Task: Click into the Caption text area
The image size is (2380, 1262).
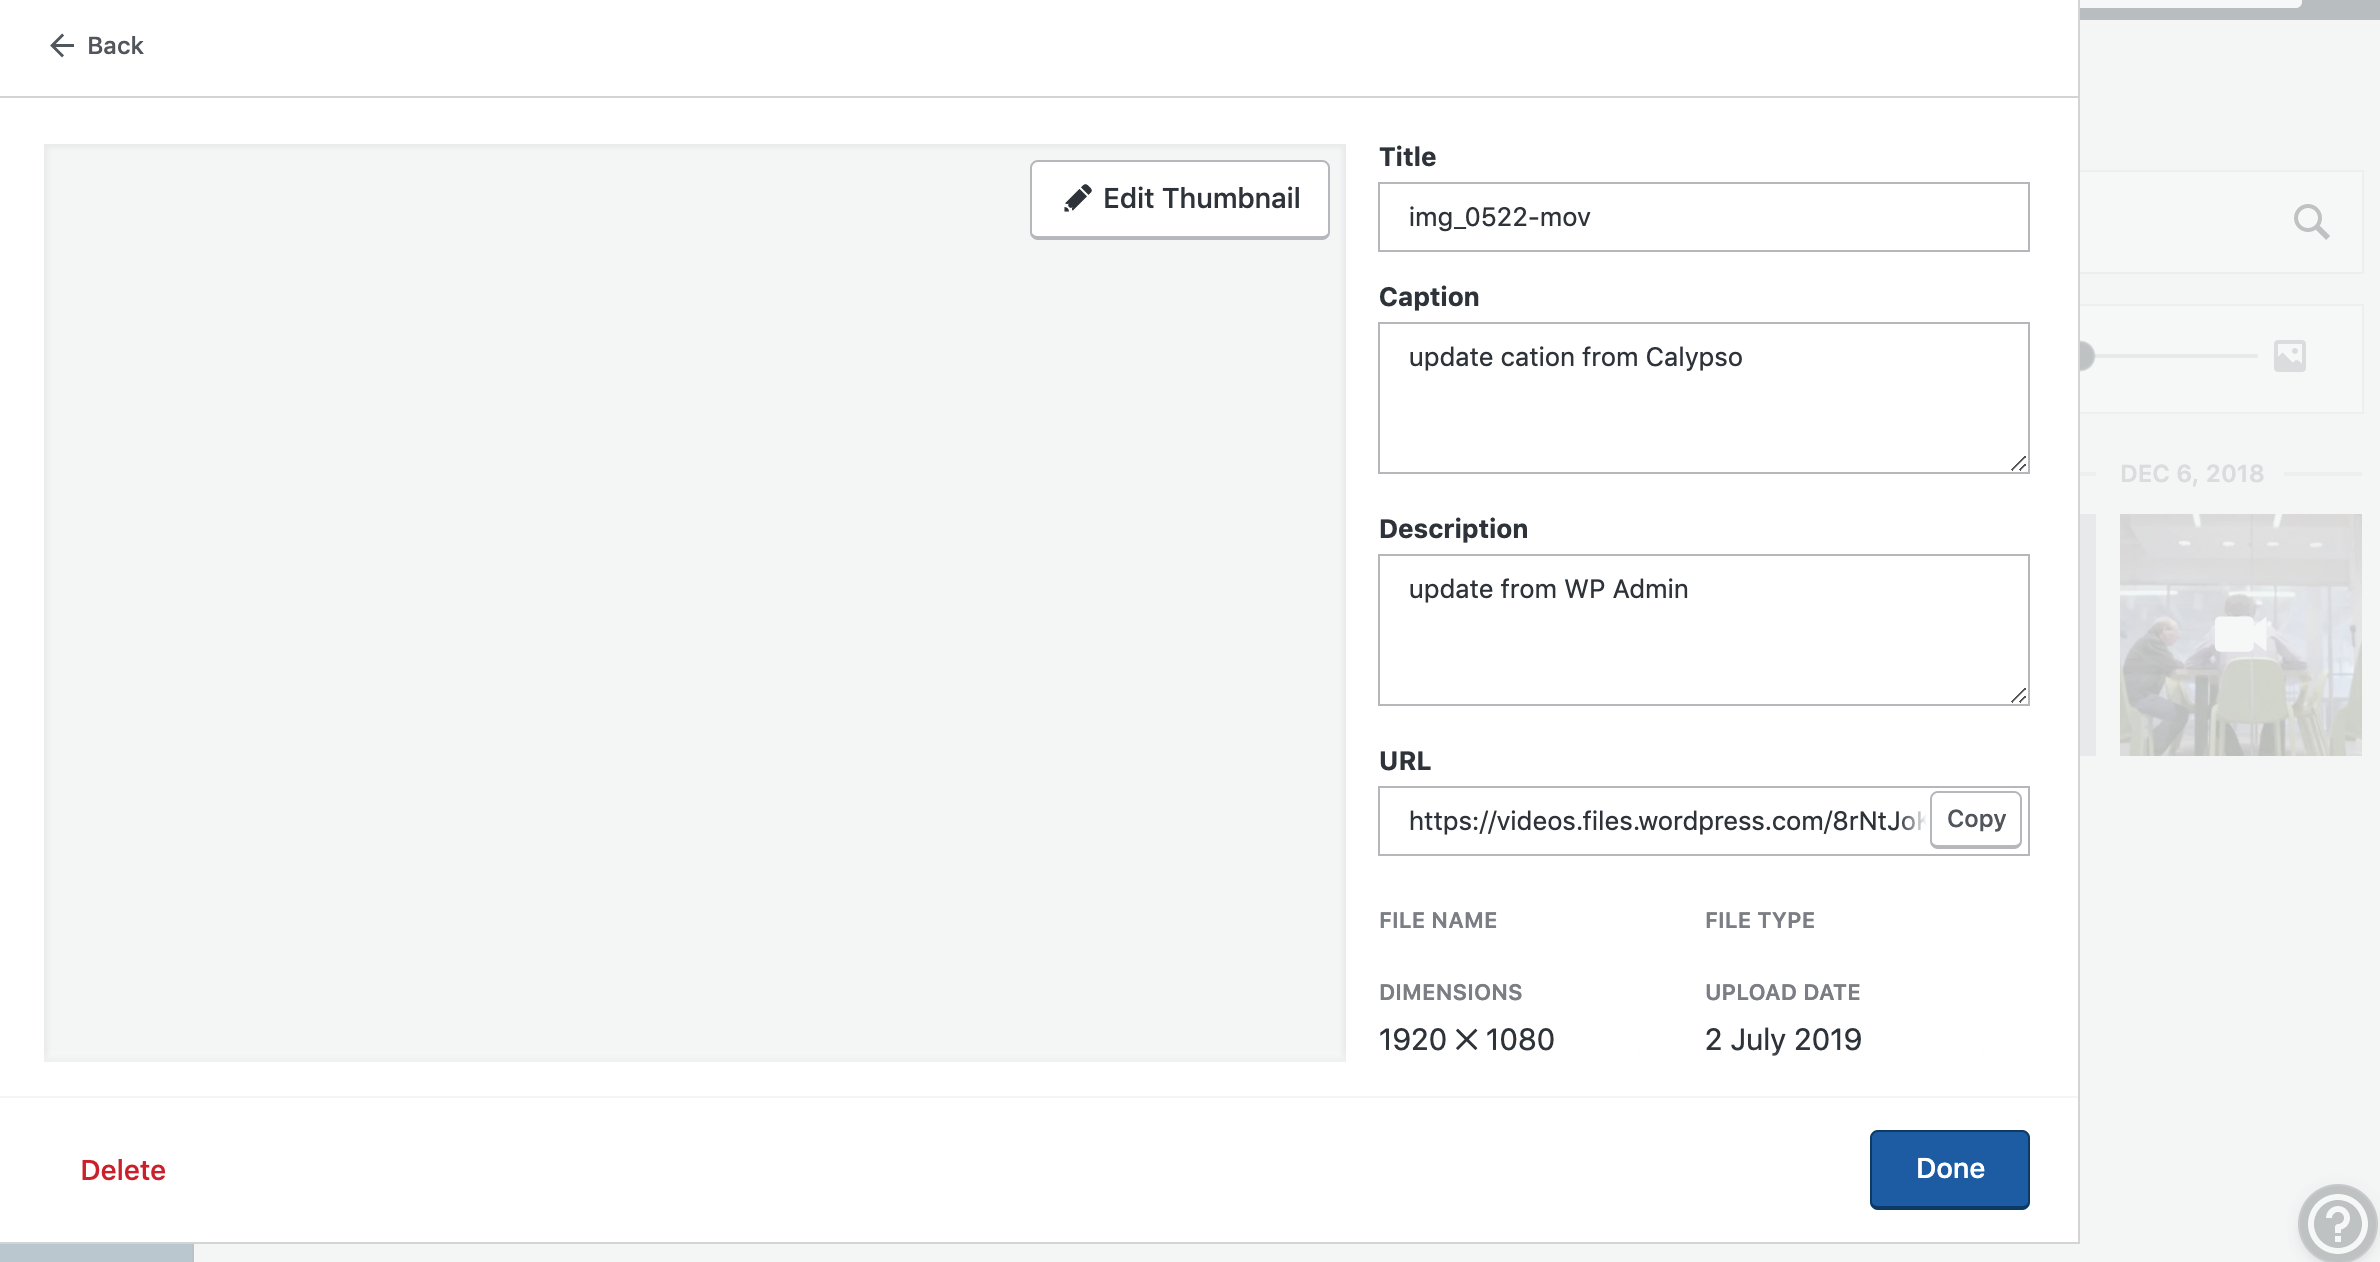Action: pyautogui.click(x=1703, y=398)
